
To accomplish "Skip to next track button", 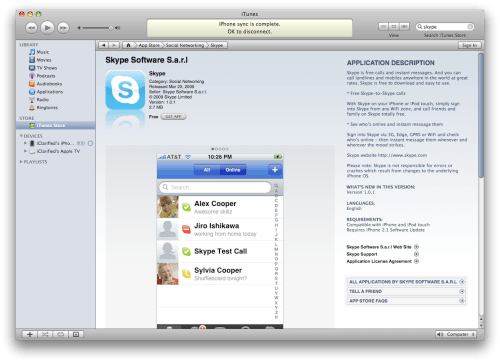I will coord(63,28).
